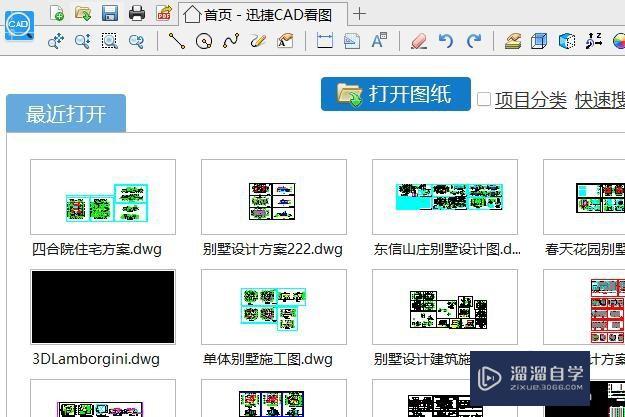Open the 单体别墅施工图.dwg thumbnail

pos(274,307)
